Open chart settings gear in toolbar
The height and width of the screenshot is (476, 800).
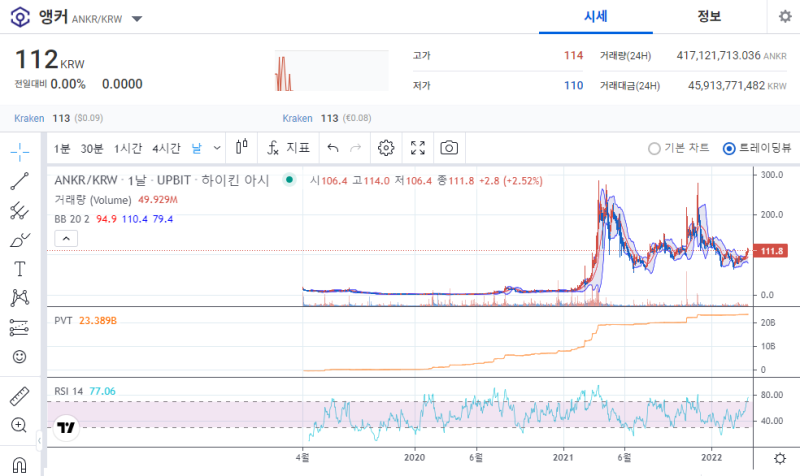(386, 148)
